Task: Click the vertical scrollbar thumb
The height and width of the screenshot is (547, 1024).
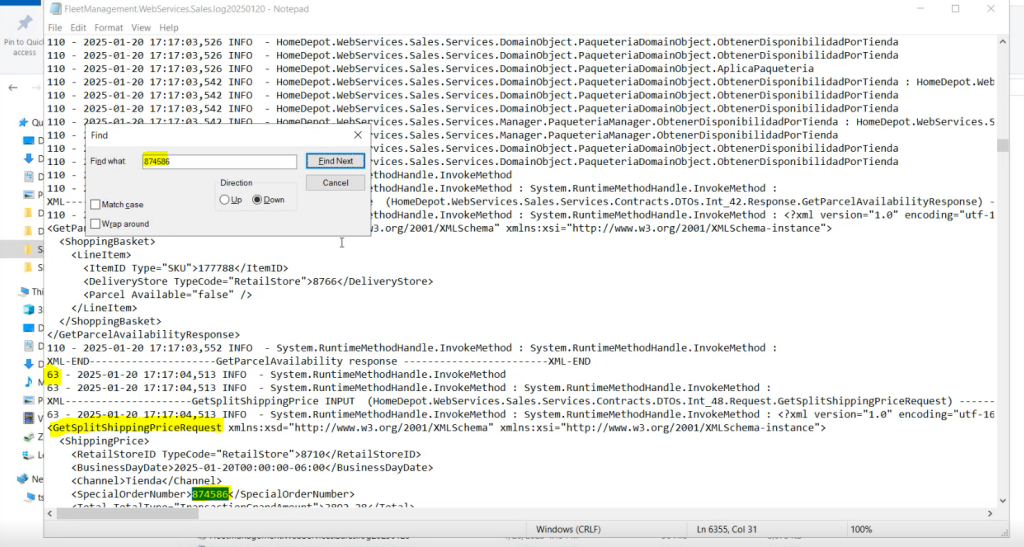Action: click(1002, 145)
